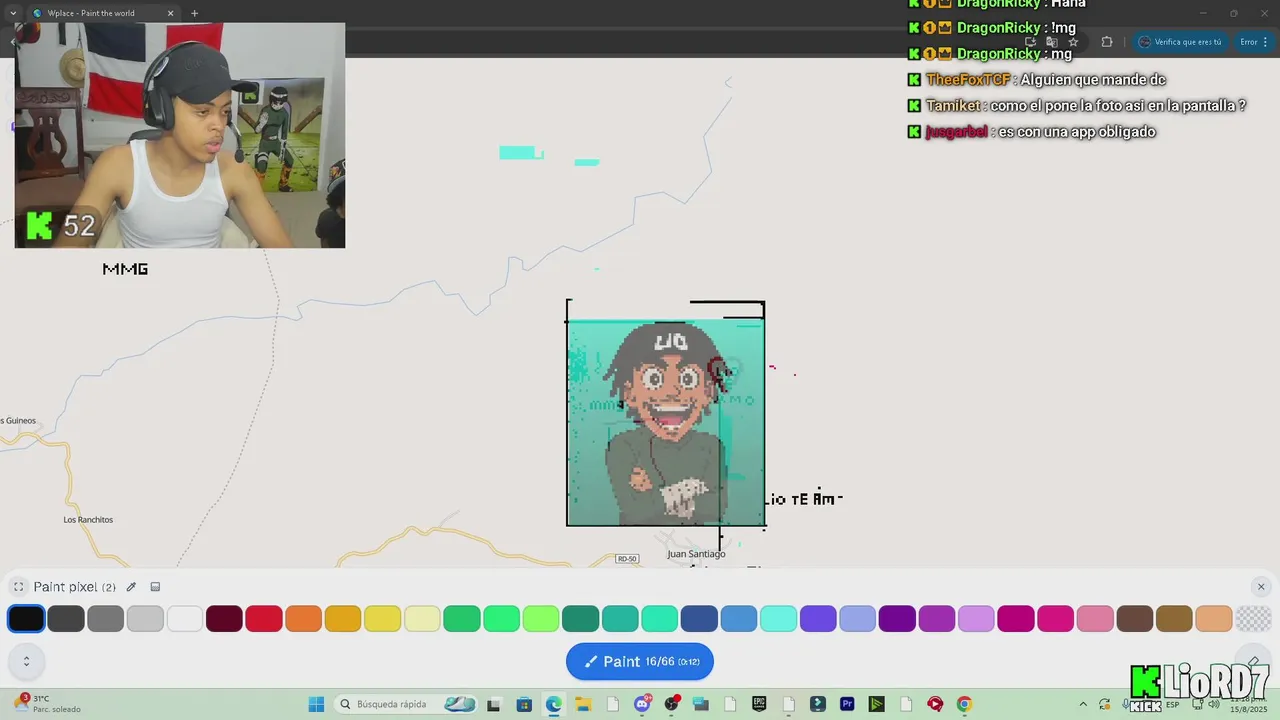
Task: Pick the dark gray swatch
Action: [x=66, y=619]
